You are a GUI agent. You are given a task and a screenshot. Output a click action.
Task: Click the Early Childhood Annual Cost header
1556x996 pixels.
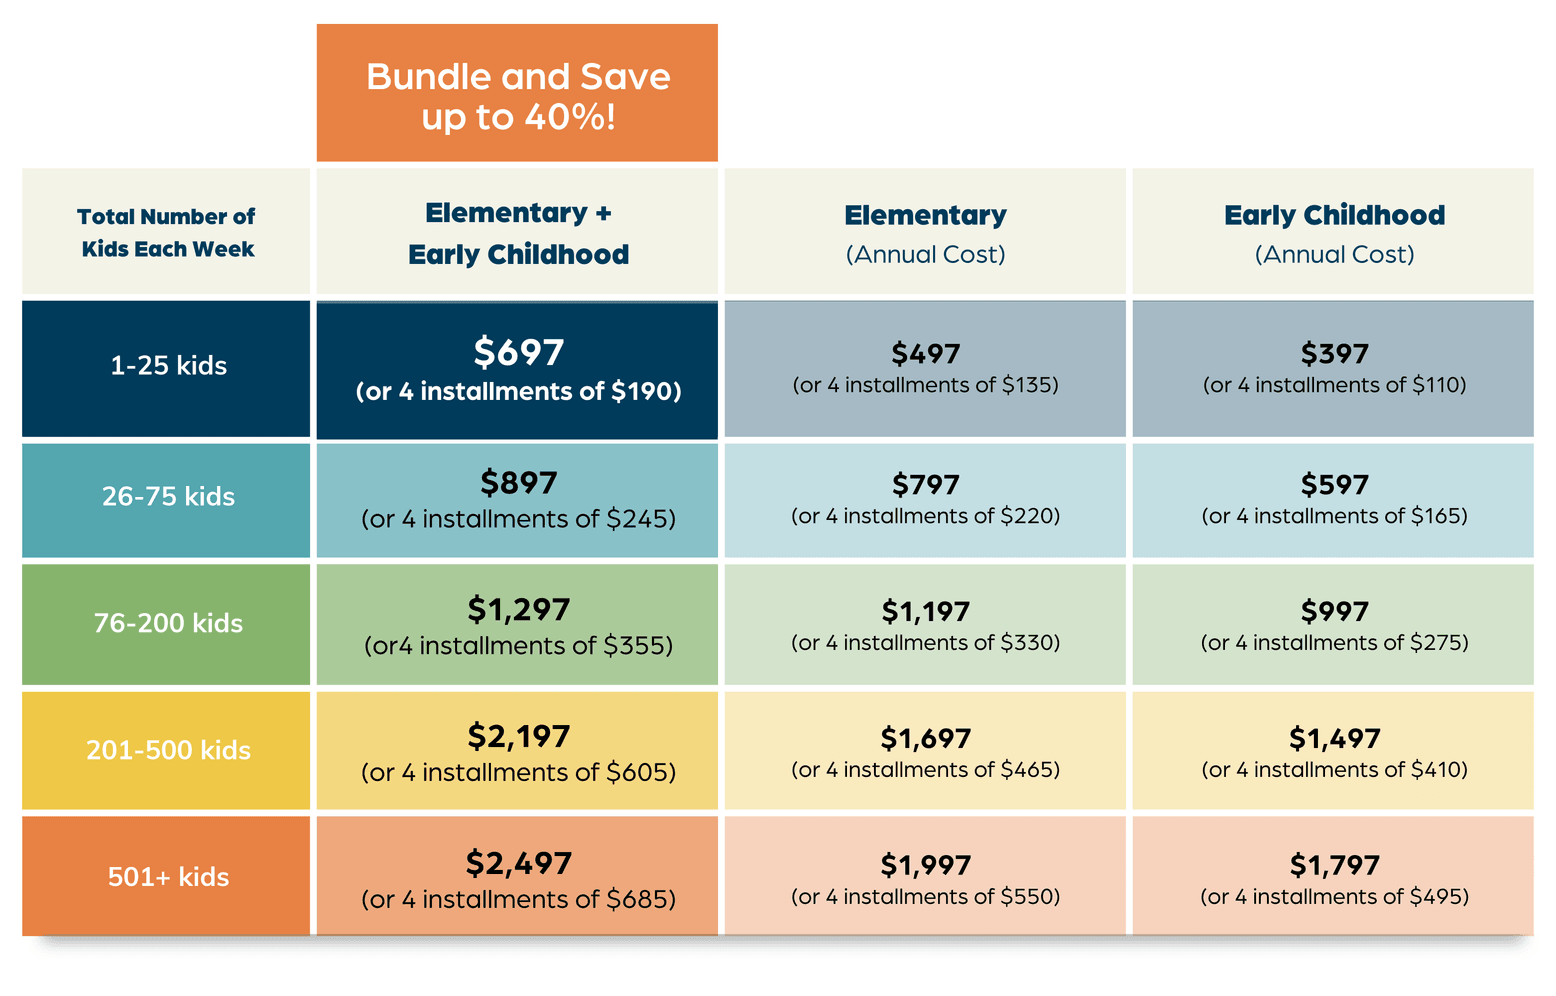pos(1333,233)
